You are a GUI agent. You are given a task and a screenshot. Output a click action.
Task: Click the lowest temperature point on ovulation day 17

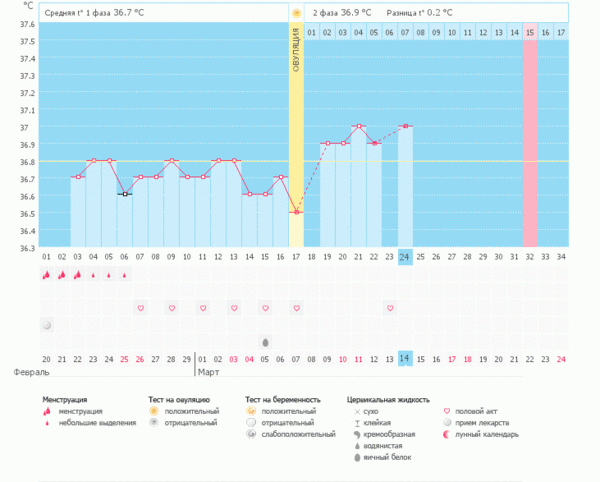(x=296, y=211)
